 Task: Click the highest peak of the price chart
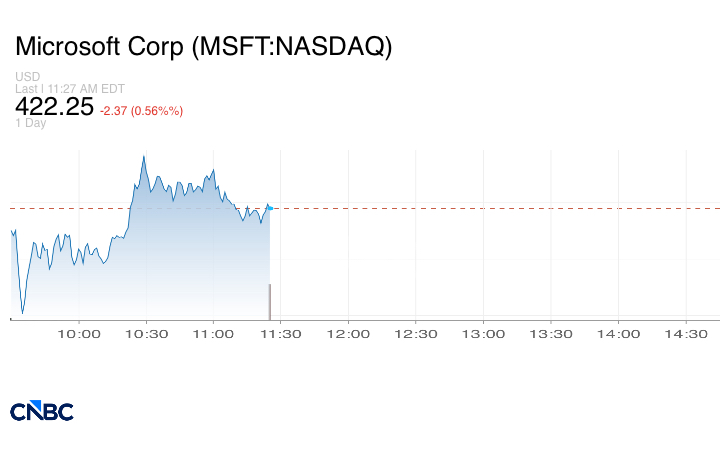coord(144,156)
